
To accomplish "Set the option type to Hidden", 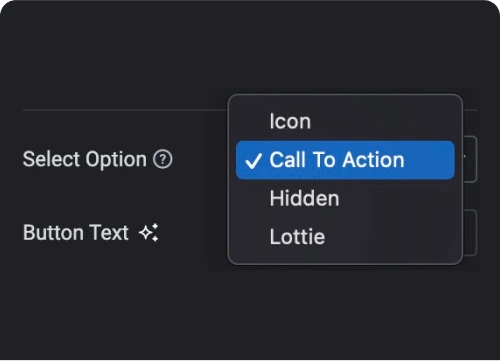I will tap(345, 199).
